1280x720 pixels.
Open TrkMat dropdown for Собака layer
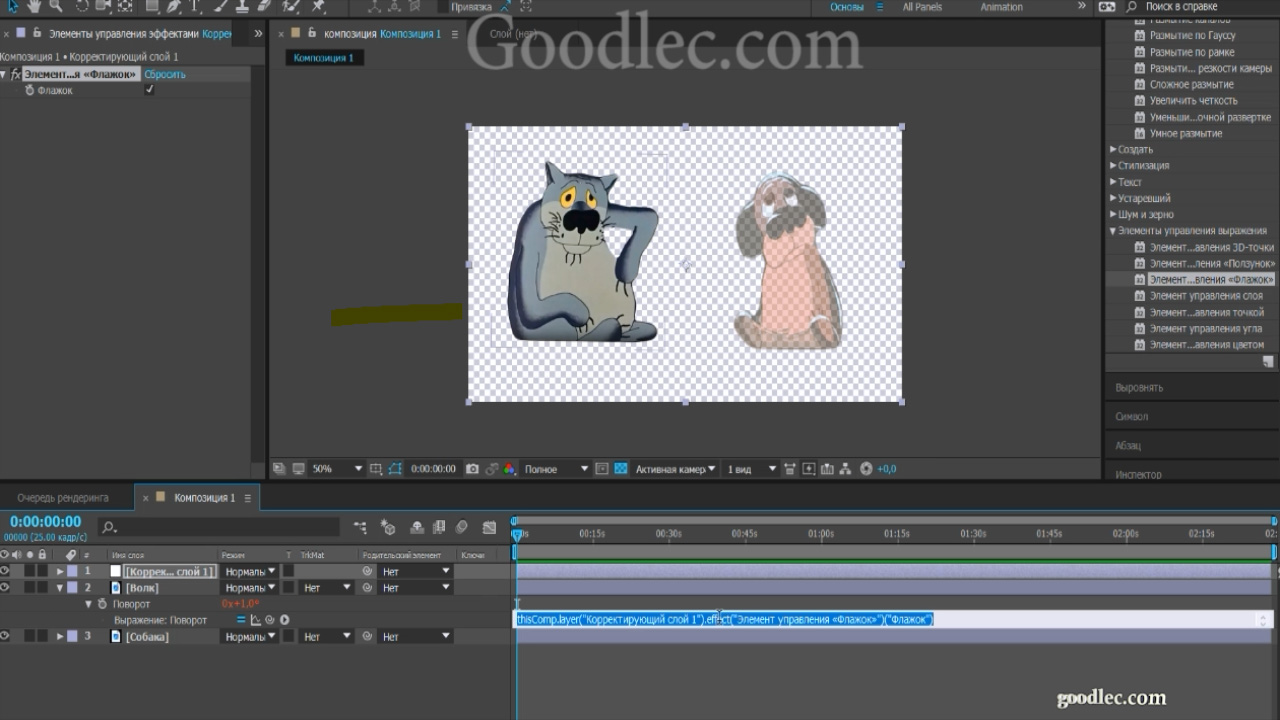coord(327,636)
